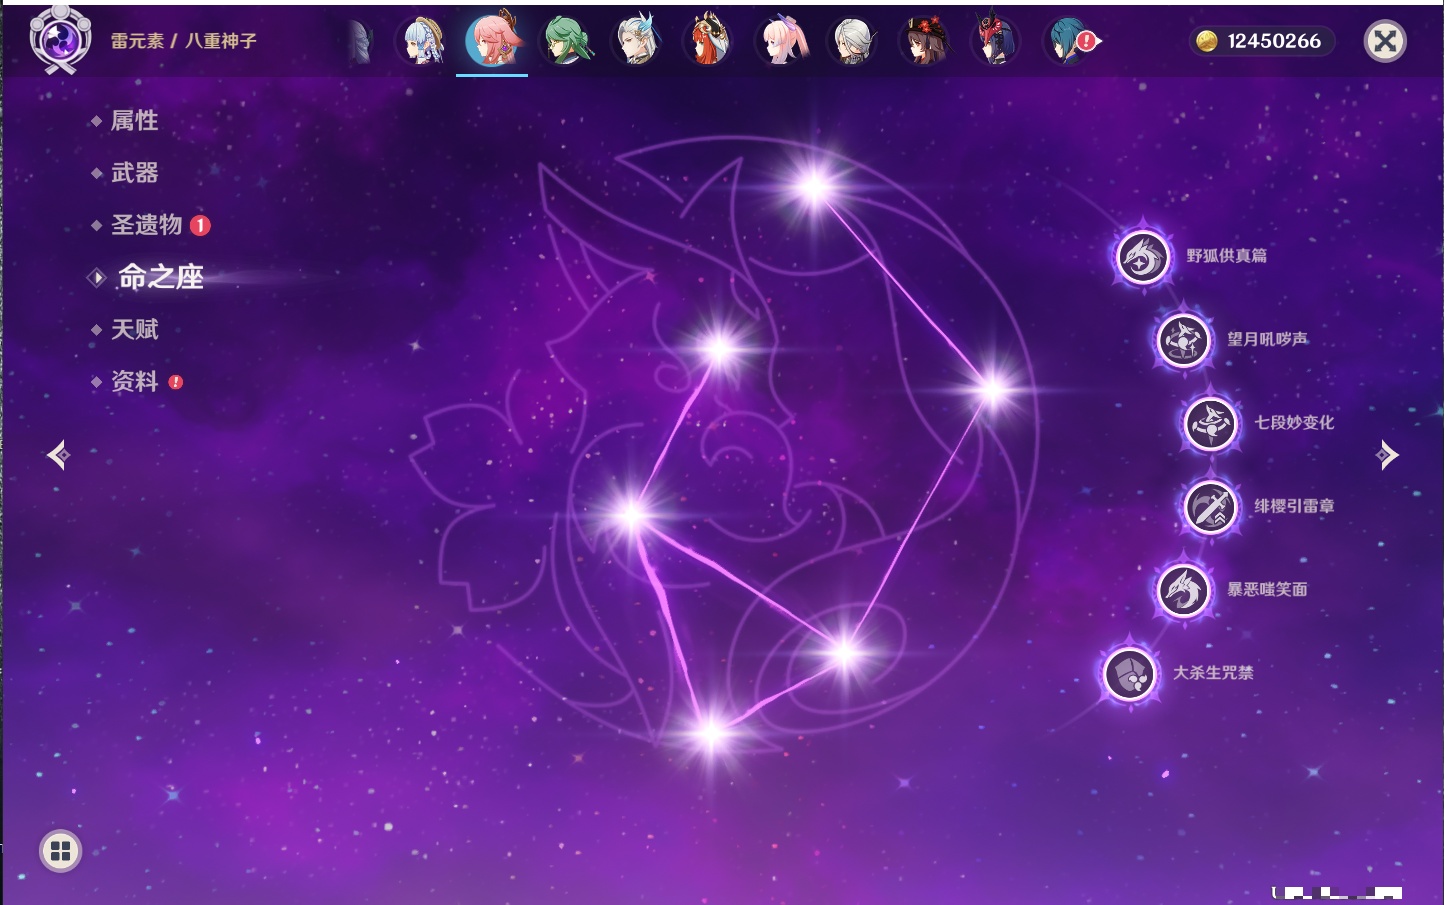Open the 资料 profile page
Viewport: 1444px width, 905px height.
[134, 381]
